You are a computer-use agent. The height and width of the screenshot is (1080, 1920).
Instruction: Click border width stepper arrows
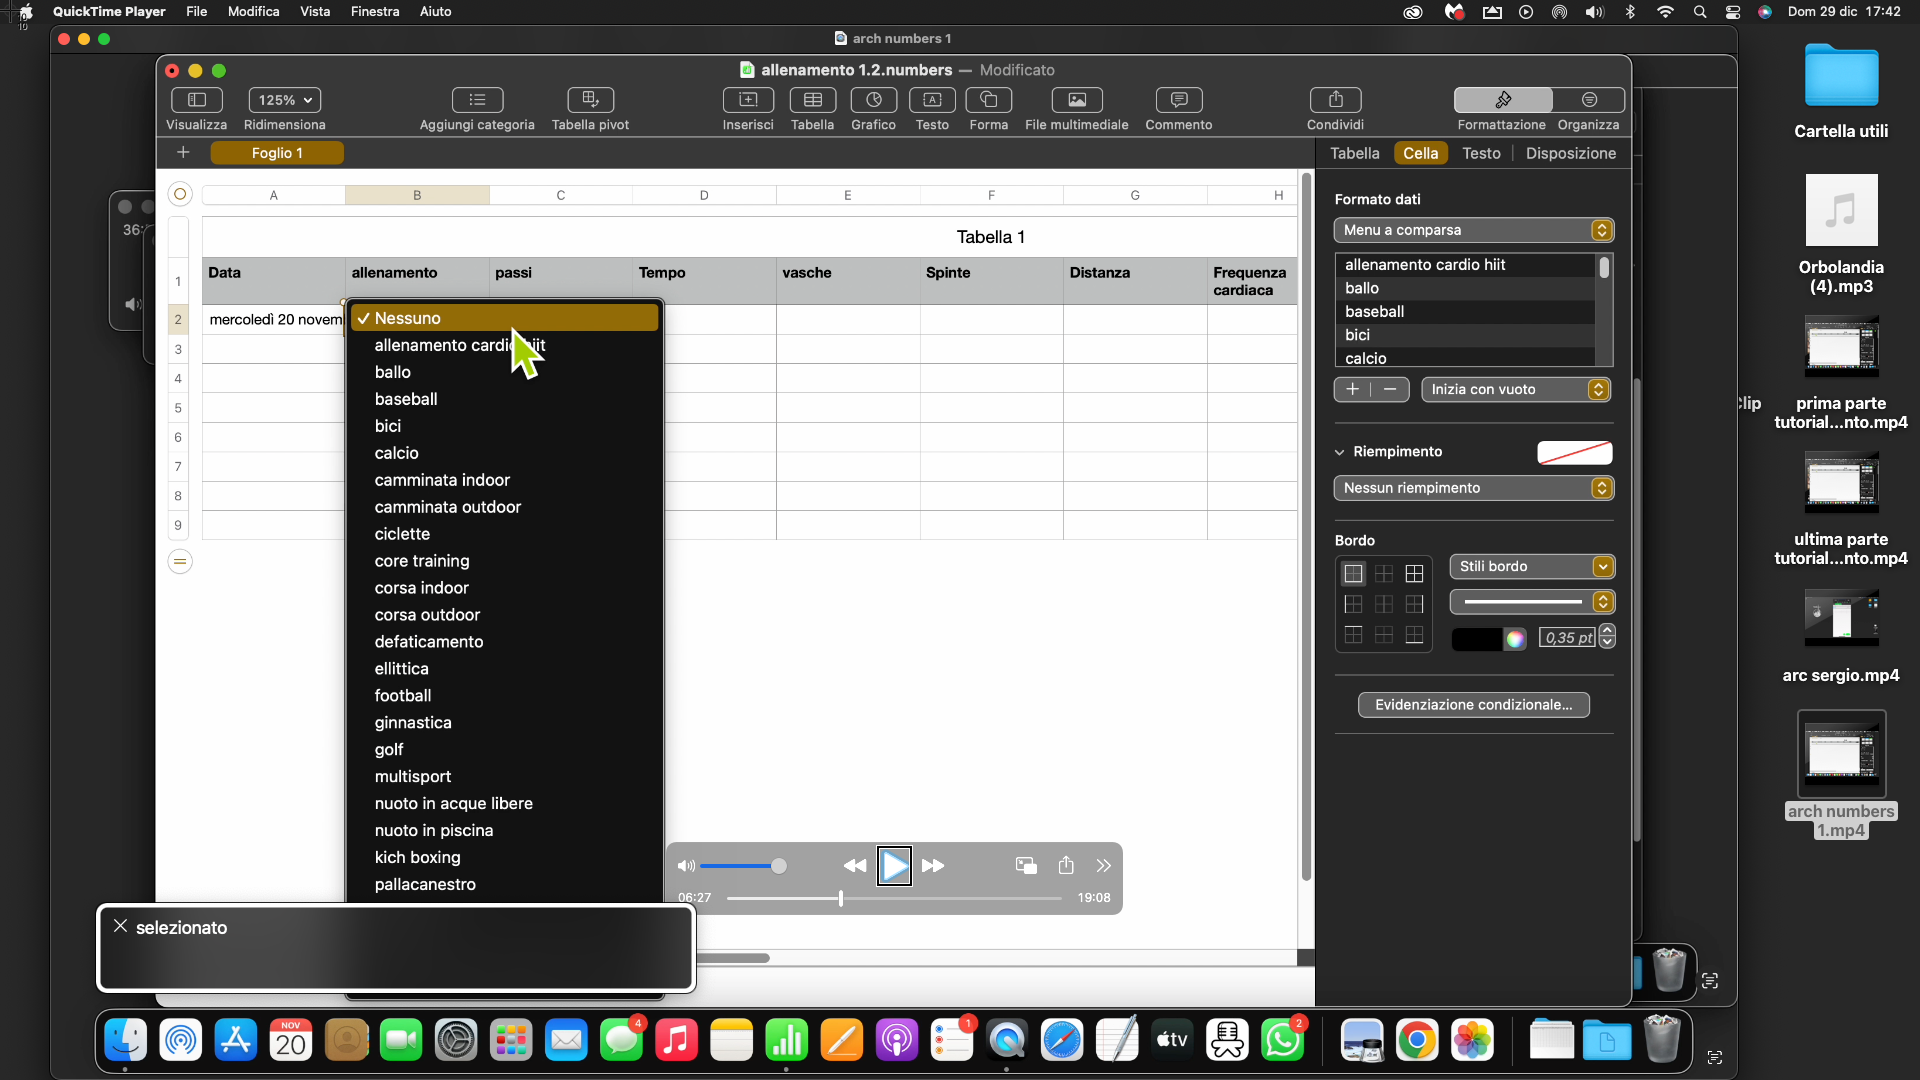[1607, 637]
